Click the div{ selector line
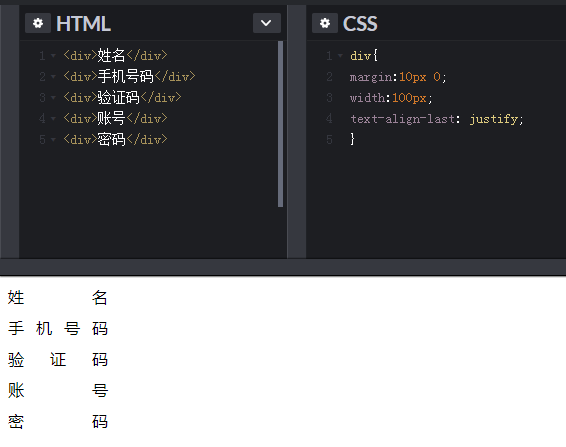The height and width of the screenshot is (447, 566). [x=364, y=56]
